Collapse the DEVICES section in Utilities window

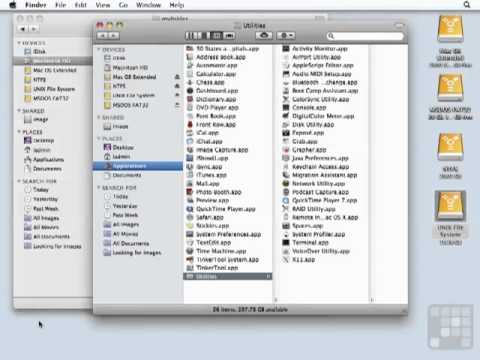pos(99,50)
